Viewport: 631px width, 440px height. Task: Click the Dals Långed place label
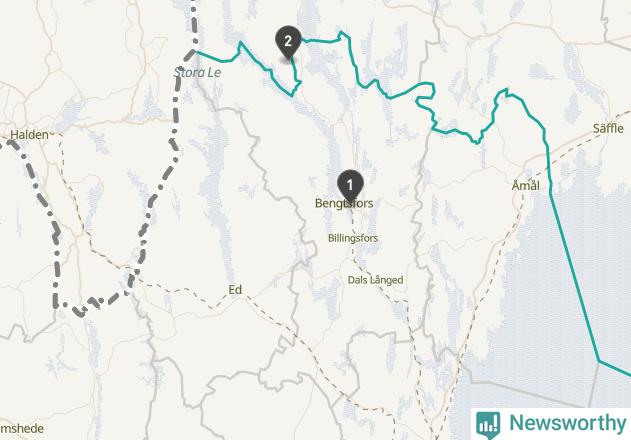point(375,280)
